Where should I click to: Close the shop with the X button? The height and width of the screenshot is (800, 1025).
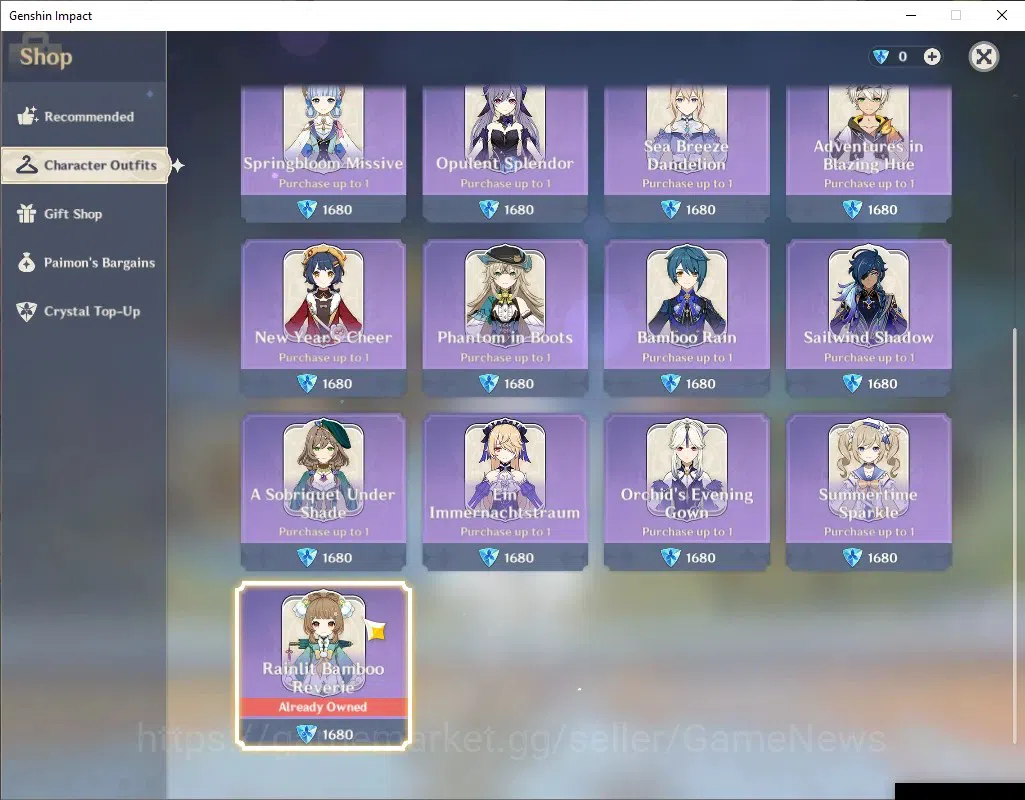click(x=983, y=57)
